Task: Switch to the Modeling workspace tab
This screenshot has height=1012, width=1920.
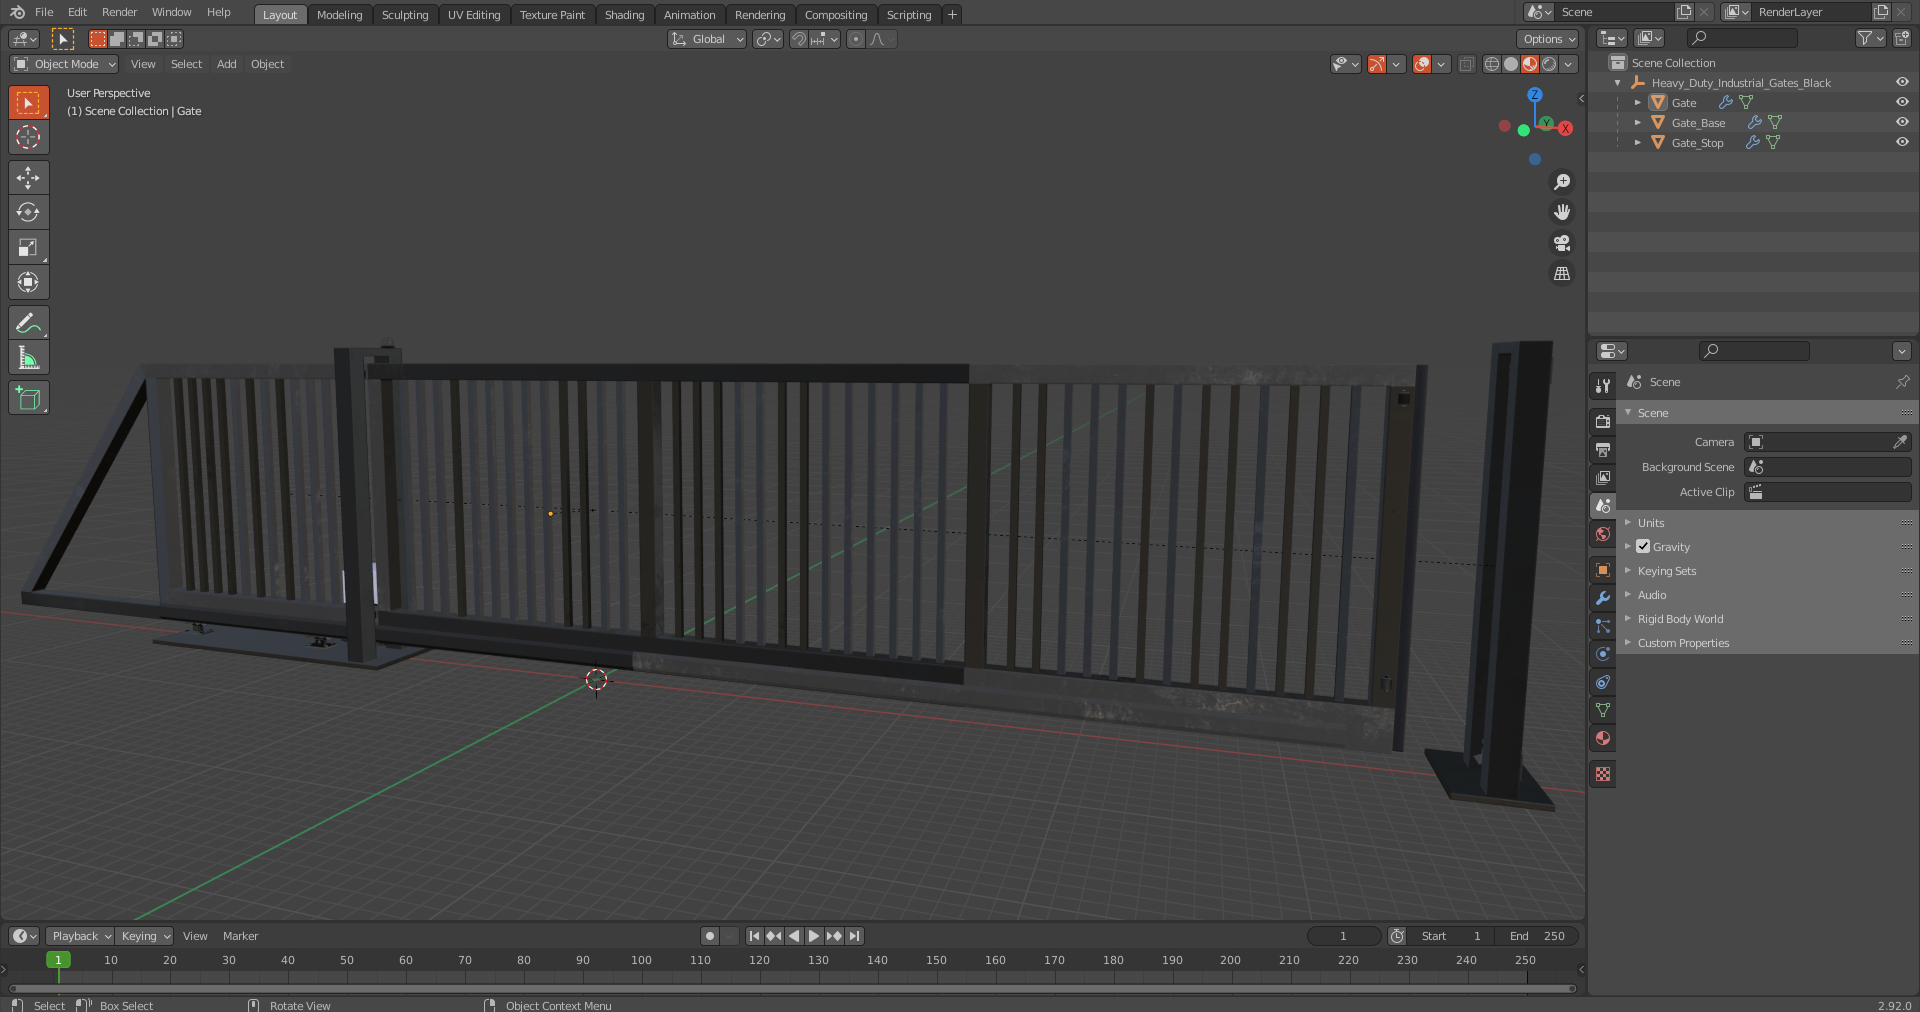Action: click(x=339, y=14)
